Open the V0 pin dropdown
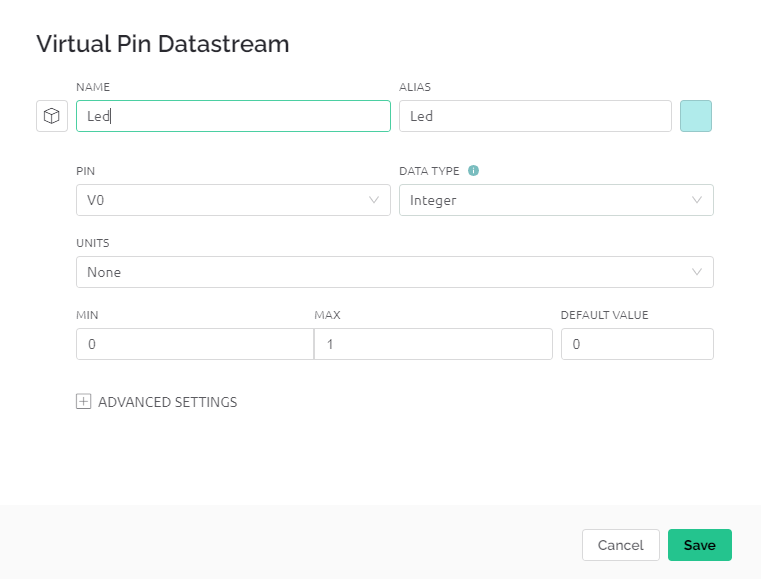 click(233, 200)
